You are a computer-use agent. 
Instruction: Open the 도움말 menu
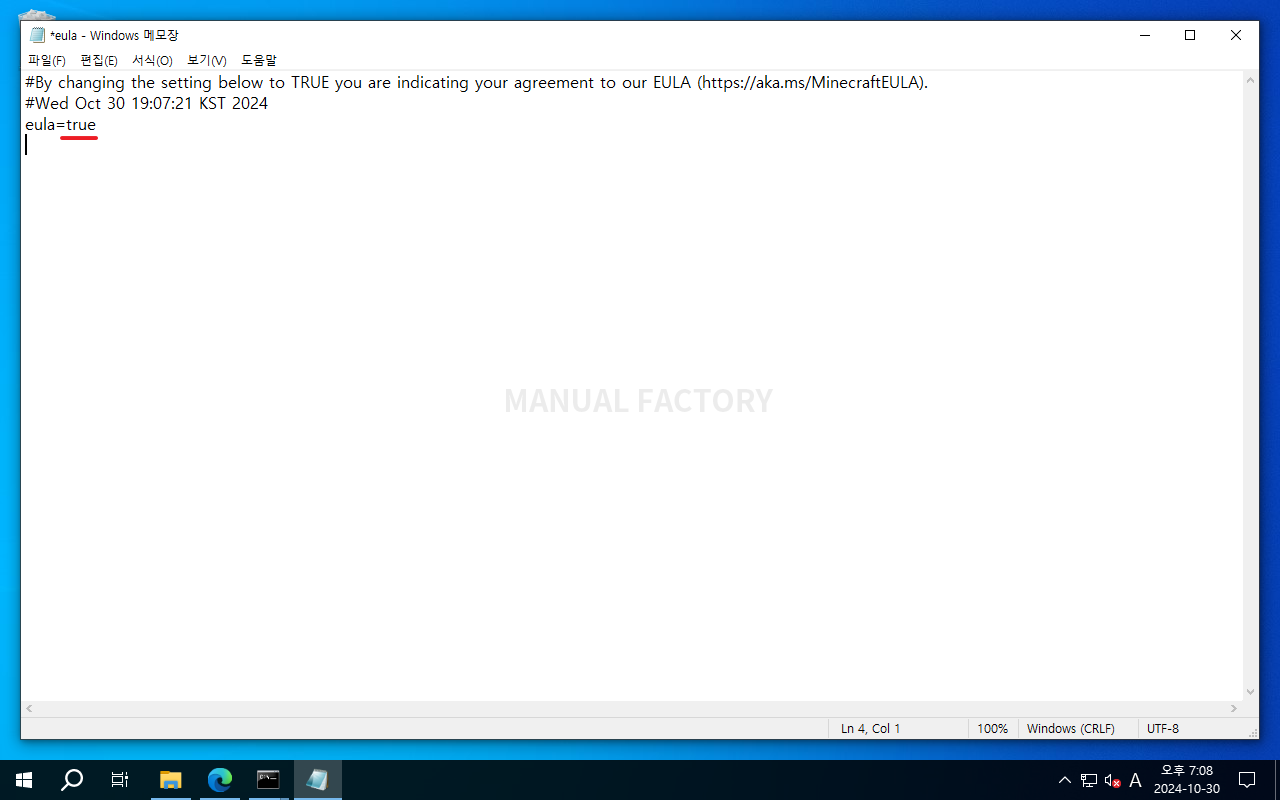[x=259, y=61]
